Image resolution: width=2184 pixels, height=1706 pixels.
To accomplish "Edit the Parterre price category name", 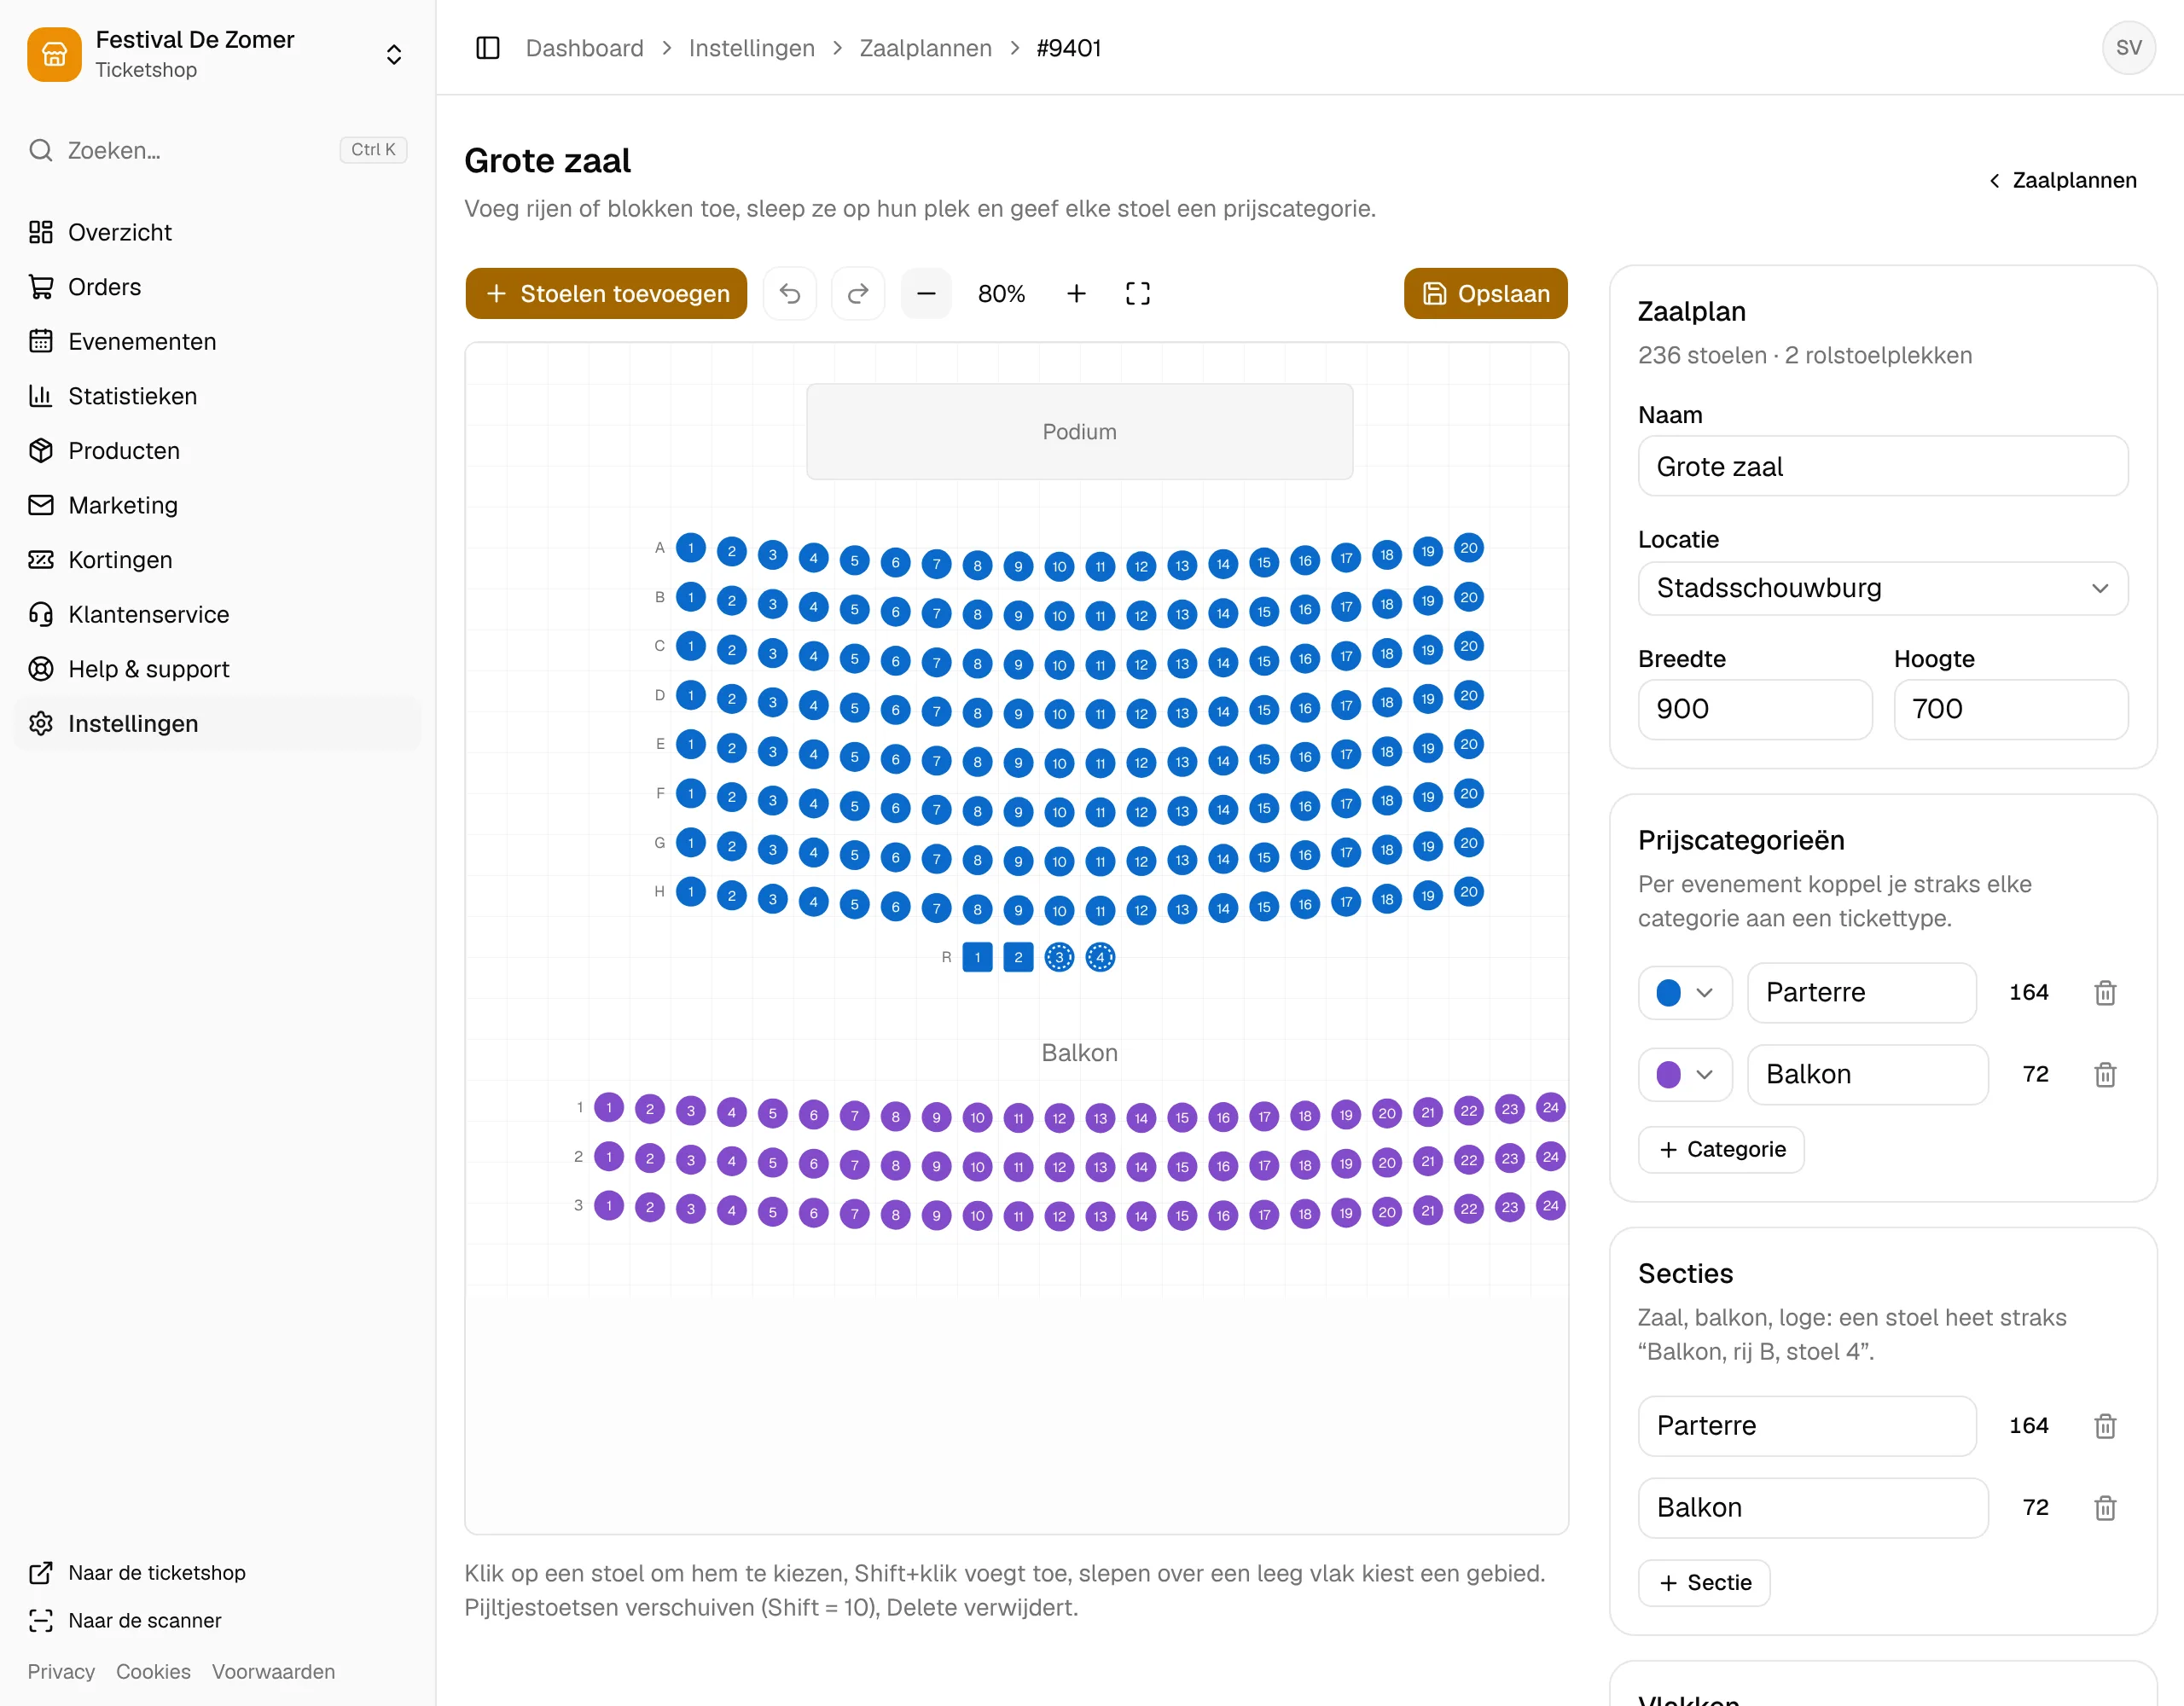I will coord(1861,992).
